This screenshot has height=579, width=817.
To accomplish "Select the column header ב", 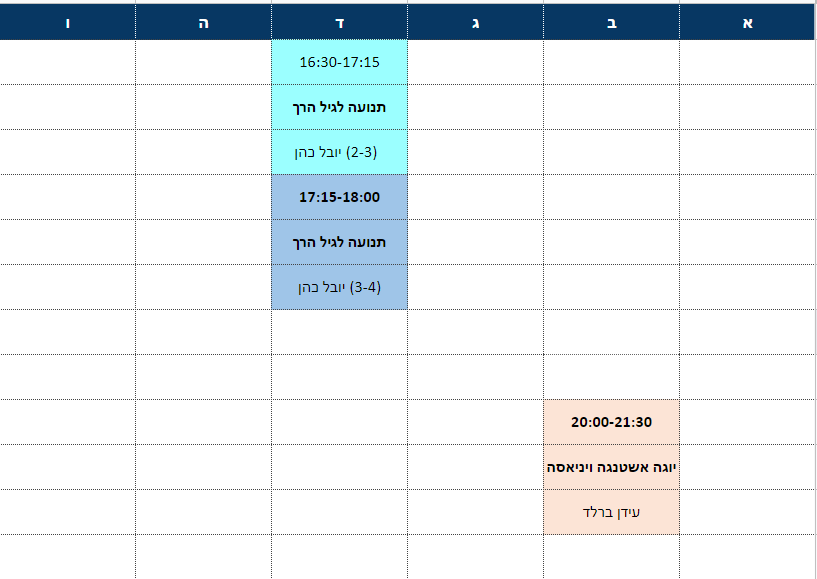I will tap(611, 22).
